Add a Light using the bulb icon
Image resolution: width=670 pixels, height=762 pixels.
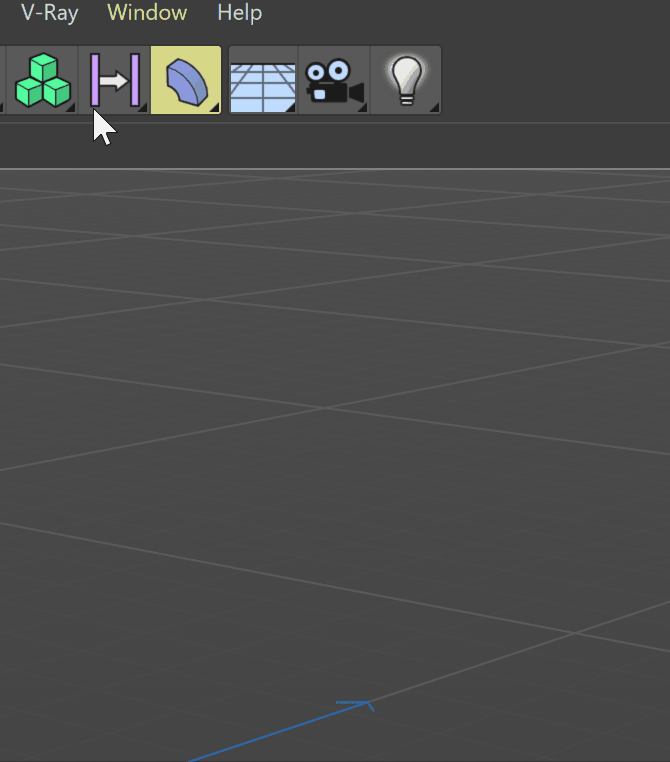point(406,80)
